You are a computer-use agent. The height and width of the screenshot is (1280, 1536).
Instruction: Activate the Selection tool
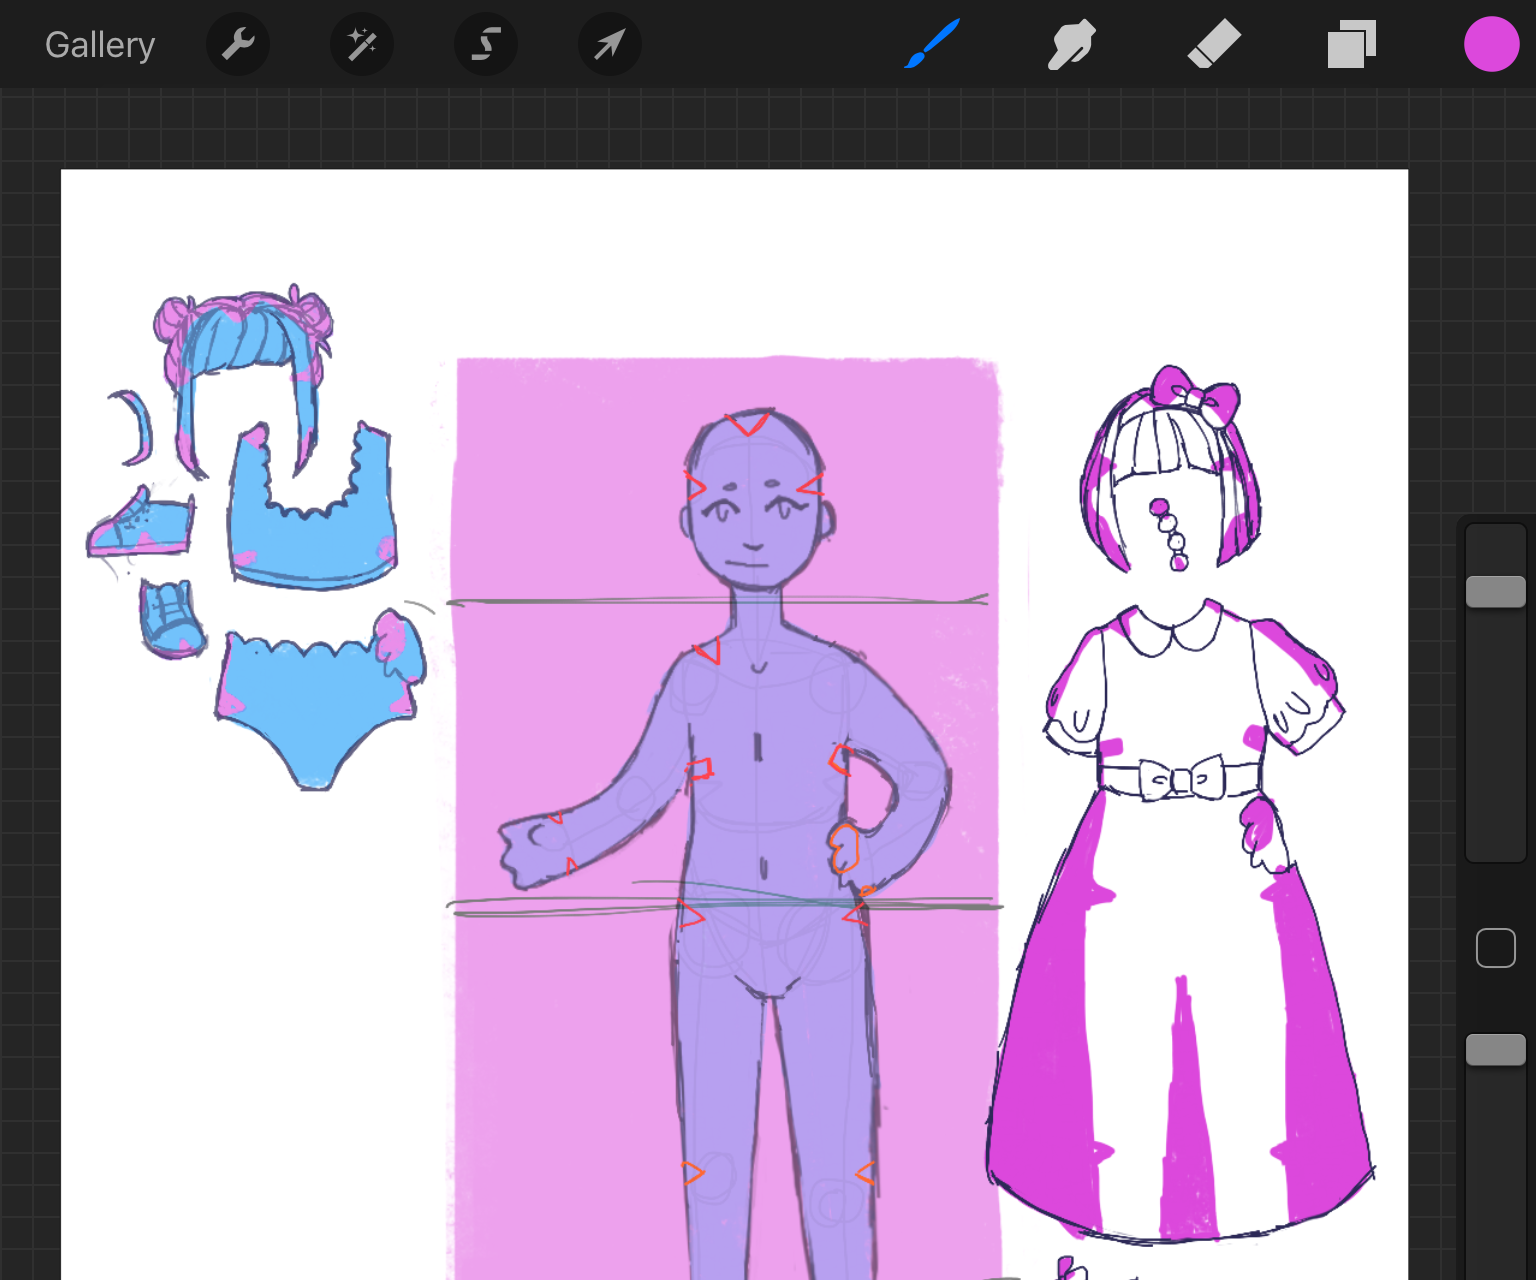(486, 44)
